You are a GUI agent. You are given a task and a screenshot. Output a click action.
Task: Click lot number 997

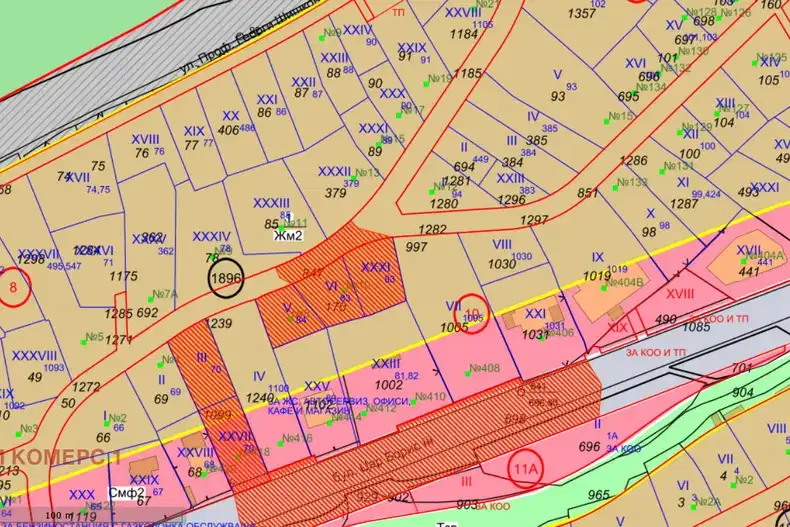tap(416, 247)
